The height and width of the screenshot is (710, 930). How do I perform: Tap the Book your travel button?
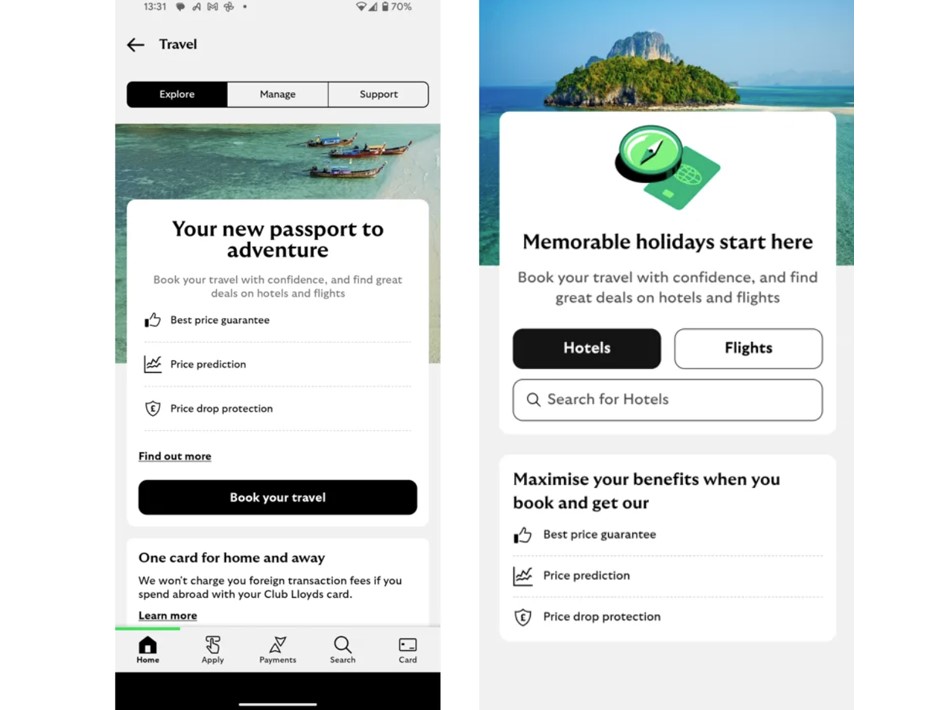tap(278, 497)
